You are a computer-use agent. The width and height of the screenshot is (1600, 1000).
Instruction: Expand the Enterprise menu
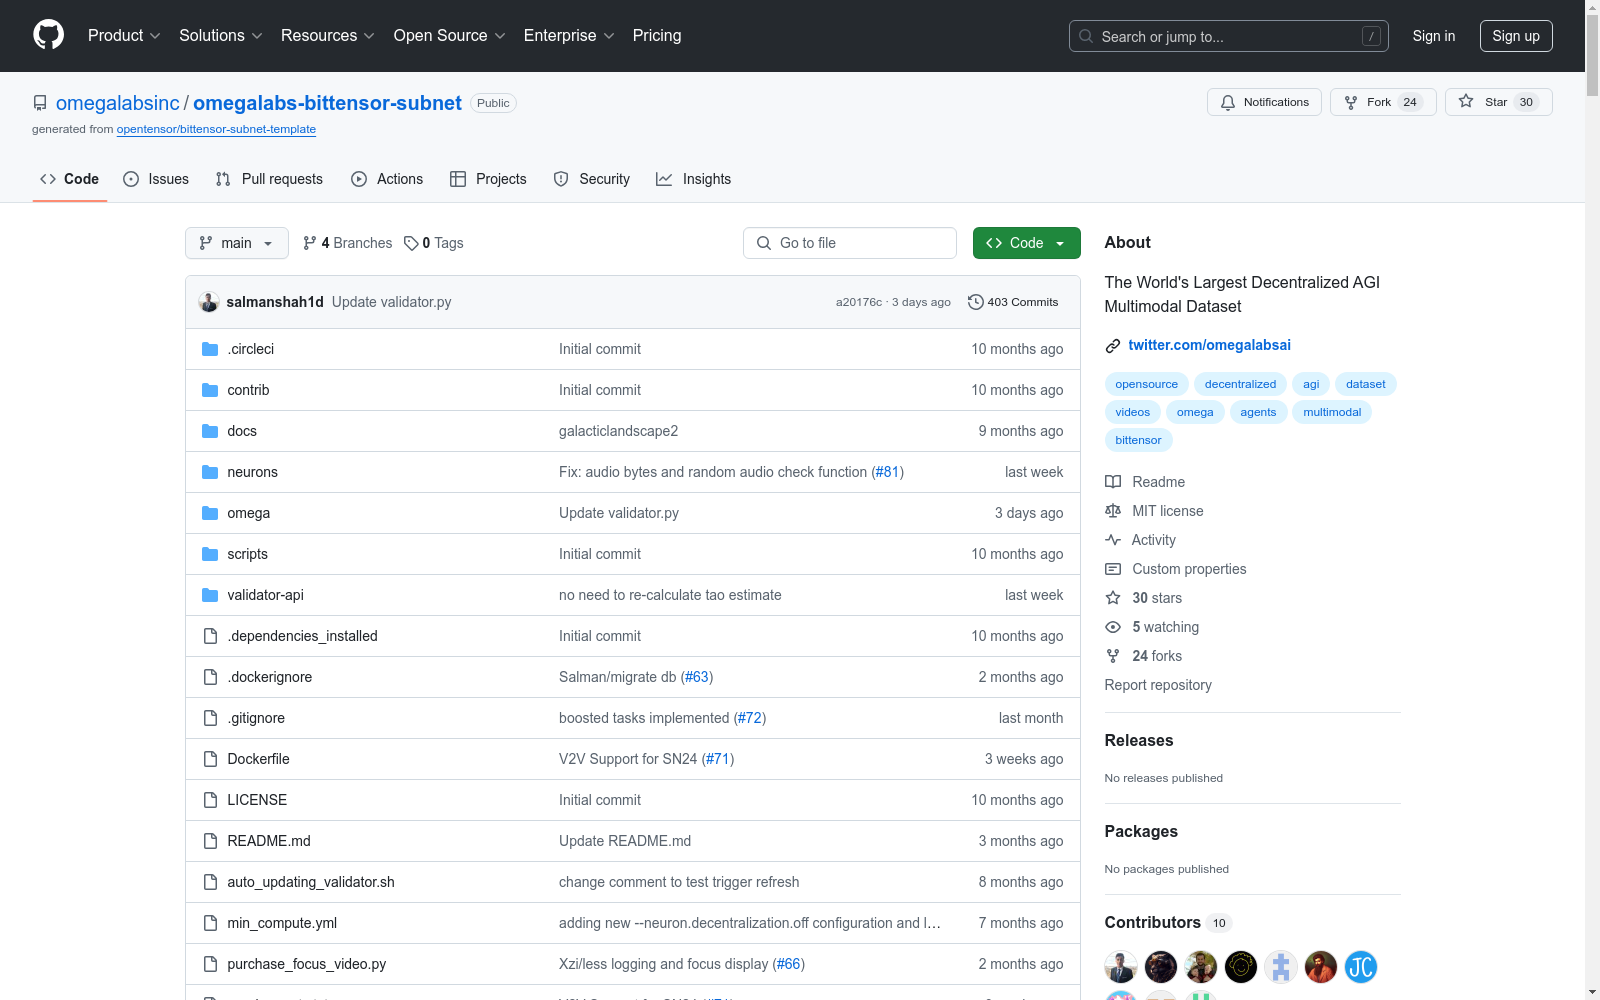click(569, 36)
